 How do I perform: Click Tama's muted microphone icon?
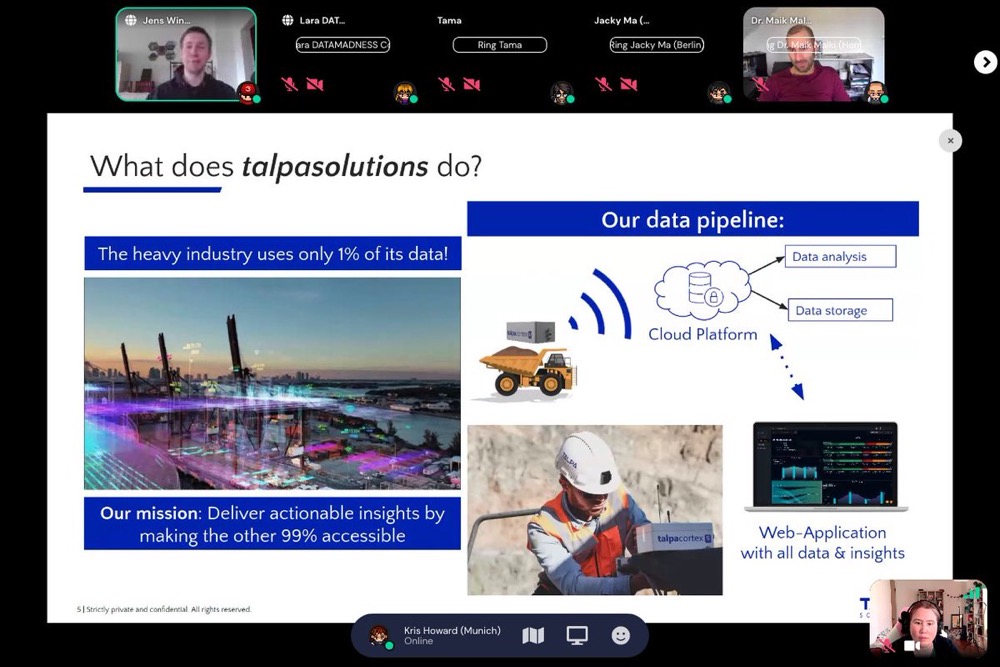coord(446,84)
